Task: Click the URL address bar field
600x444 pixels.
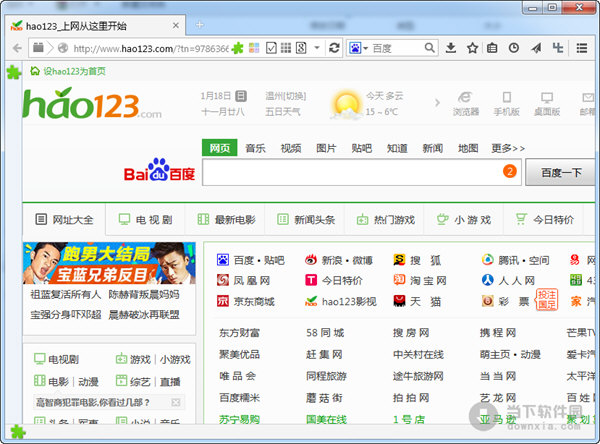Action: tap(151, 48)
